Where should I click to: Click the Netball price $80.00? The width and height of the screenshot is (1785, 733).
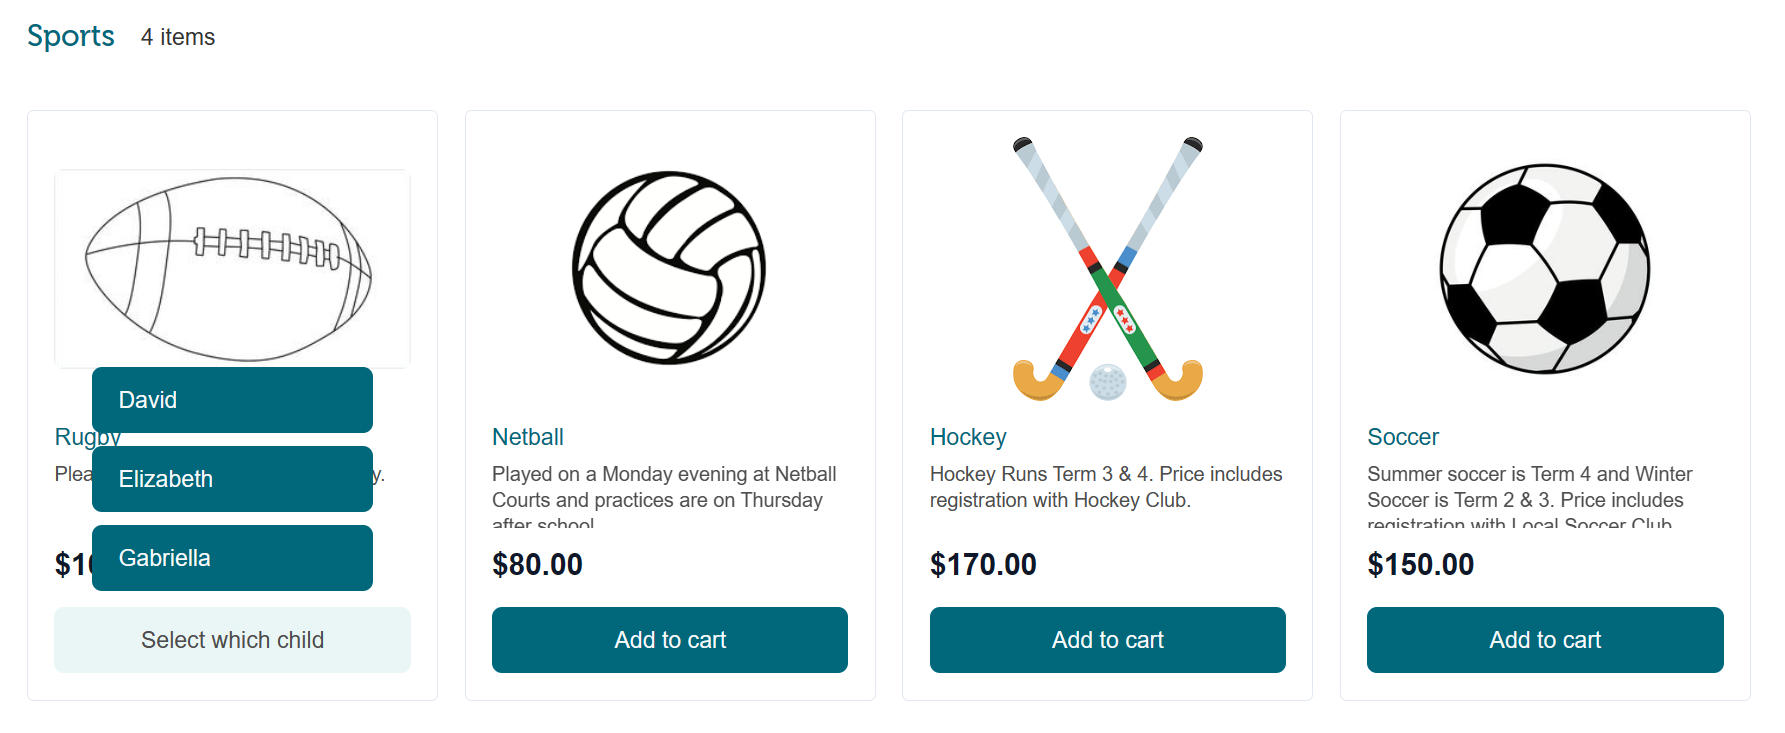(537, 565)
